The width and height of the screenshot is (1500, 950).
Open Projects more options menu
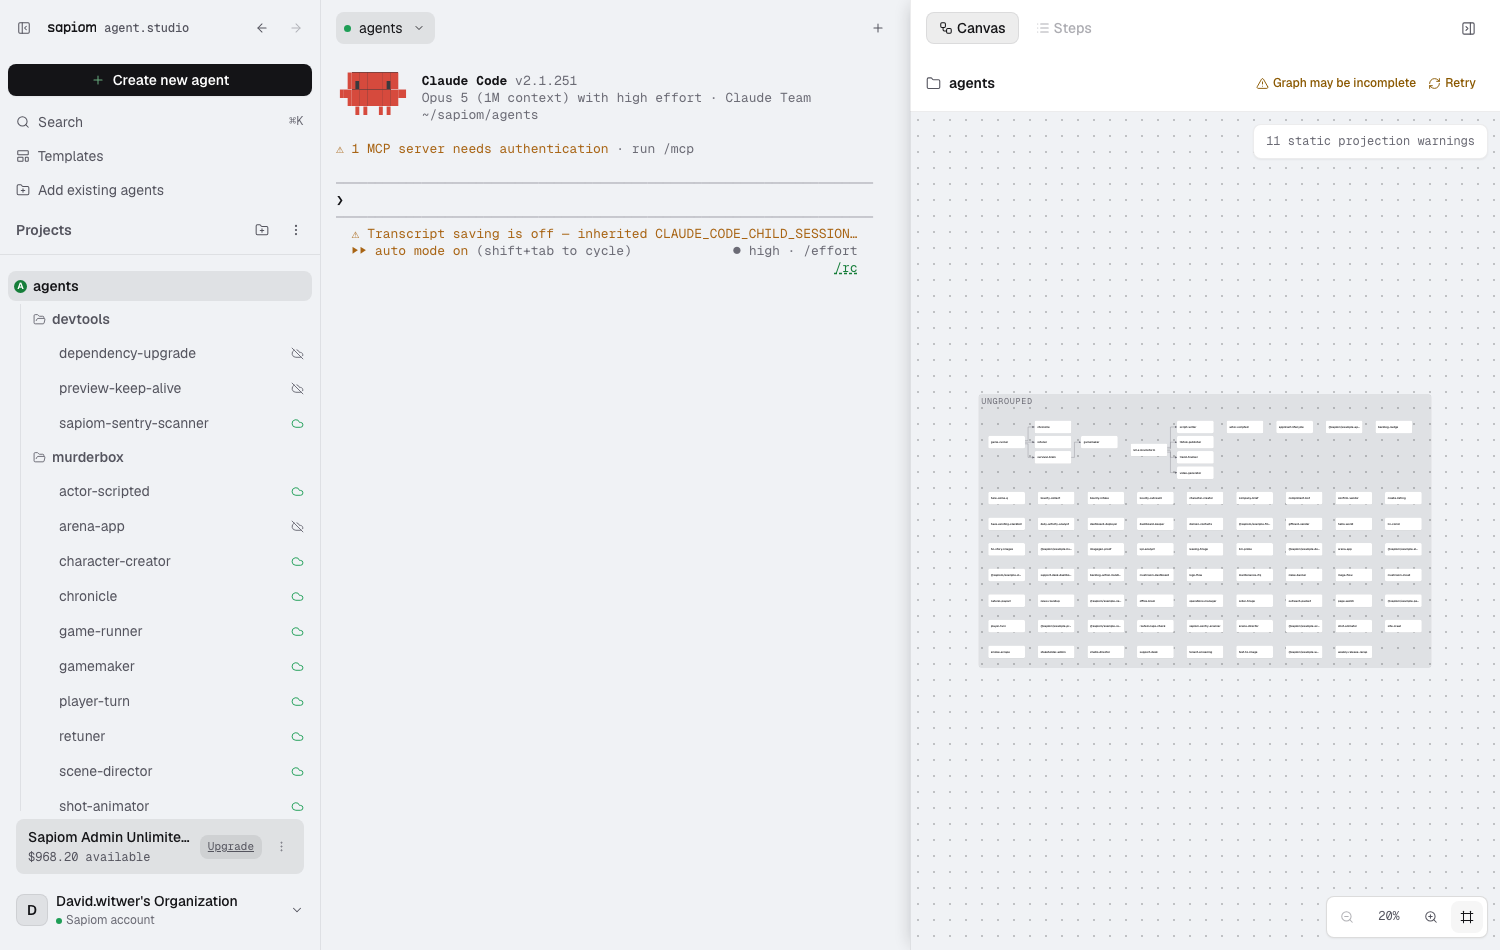coord(296,230)
